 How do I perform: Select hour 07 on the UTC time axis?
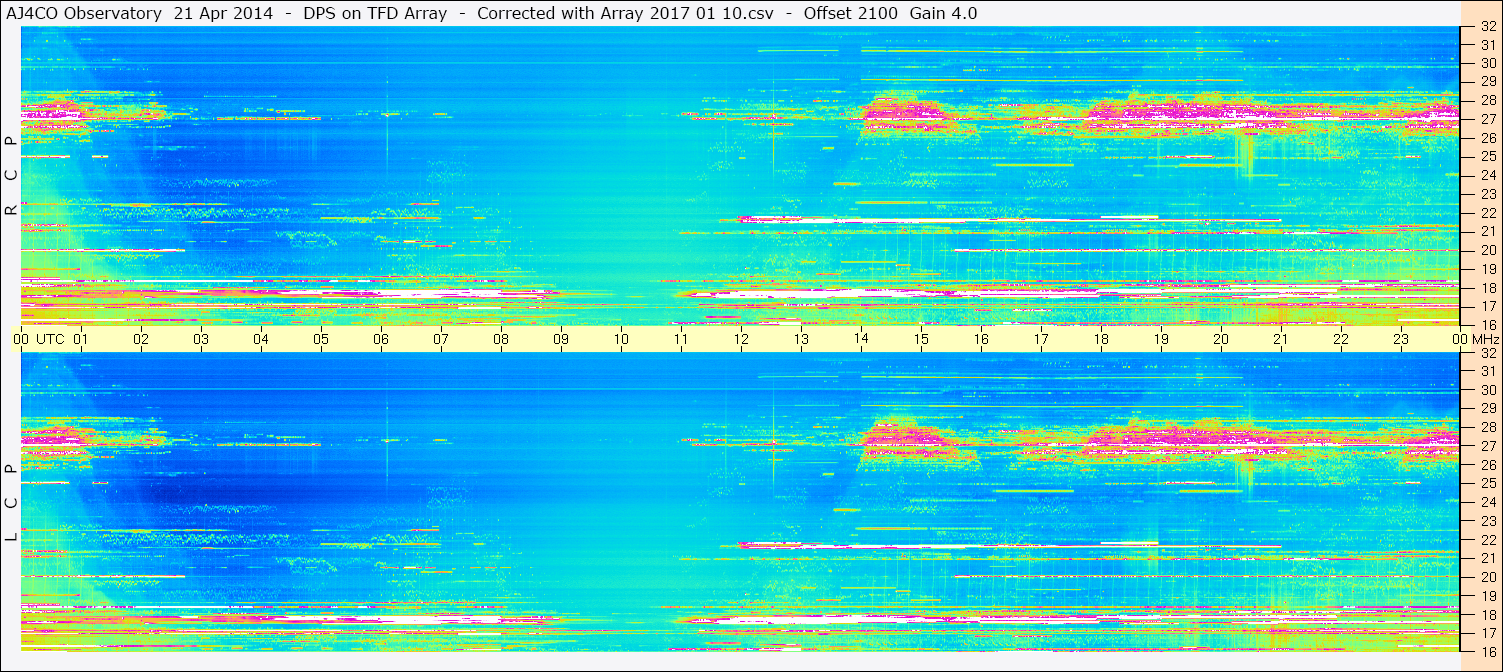point(441,339)
